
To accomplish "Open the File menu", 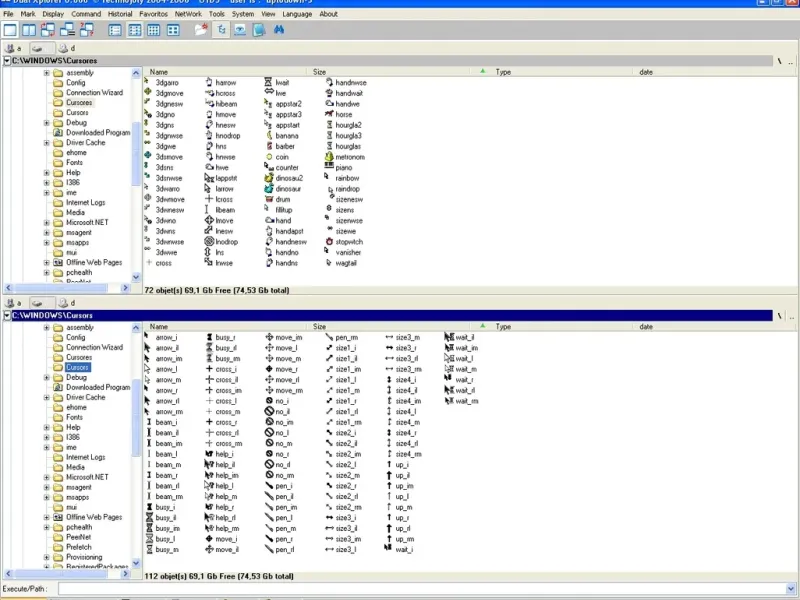I will 8,14.
